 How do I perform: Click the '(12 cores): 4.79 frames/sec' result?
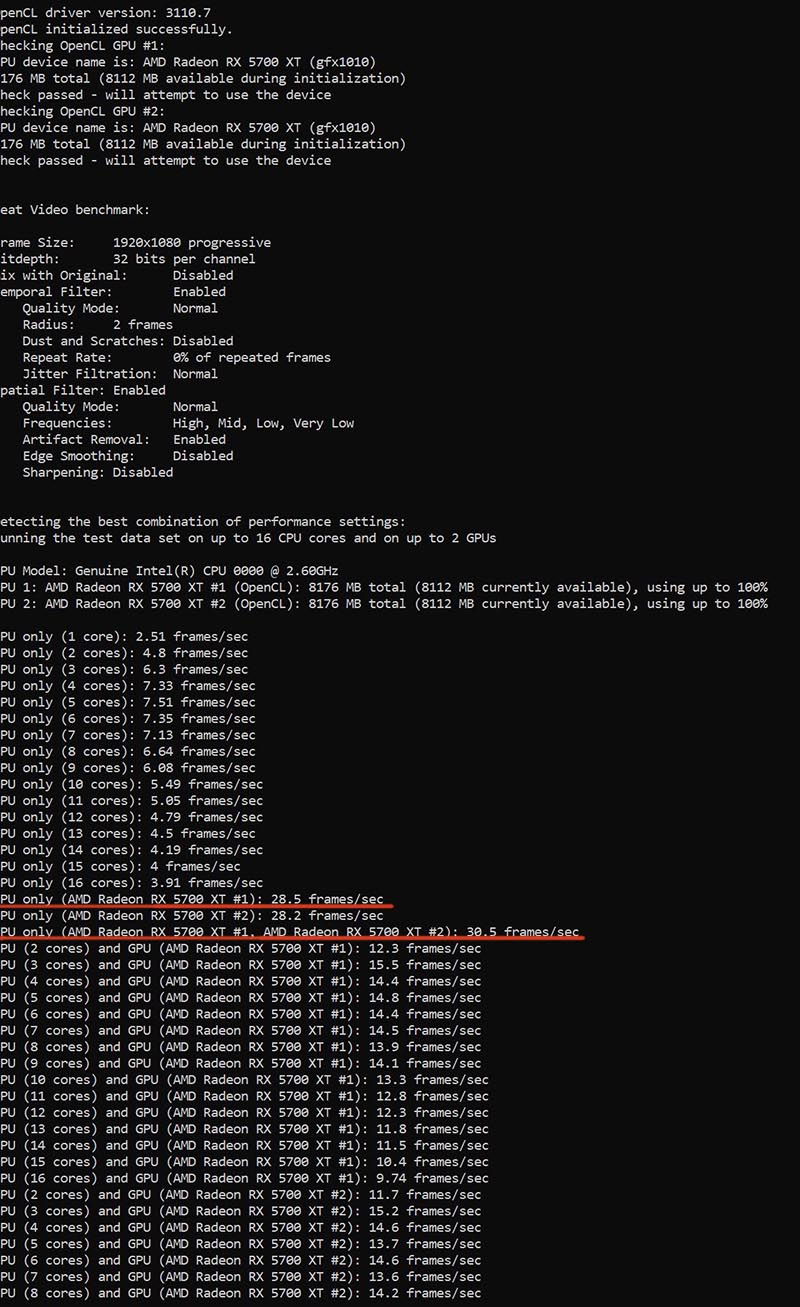[132, 817]
